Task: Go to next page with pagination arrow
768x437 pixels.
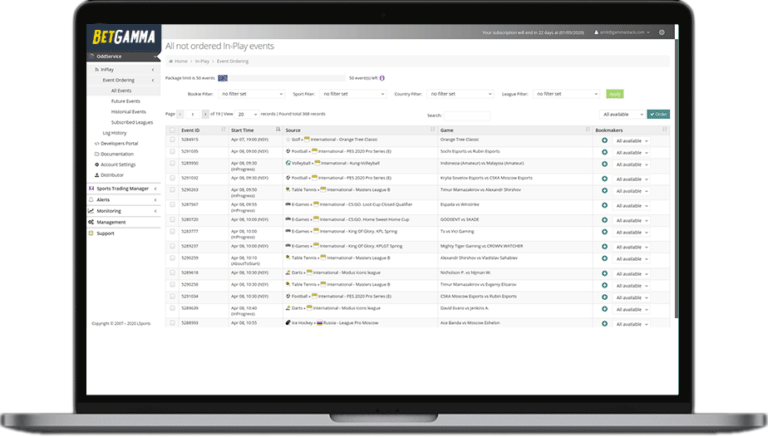Action: [x=206, y=115]
